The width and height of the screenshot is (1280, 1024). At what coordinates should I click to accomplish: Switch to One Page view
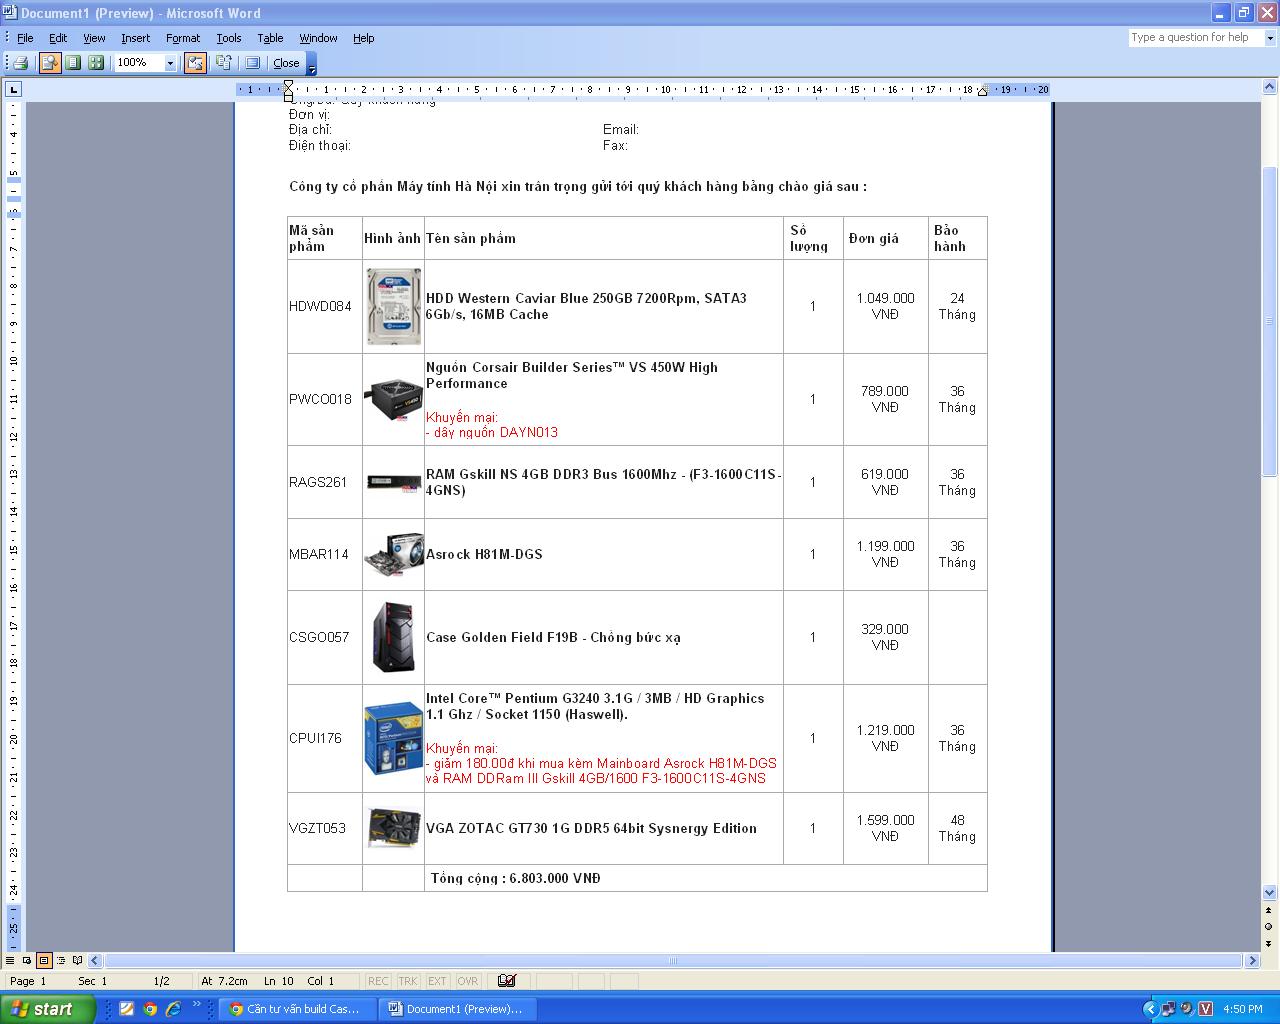73,63
